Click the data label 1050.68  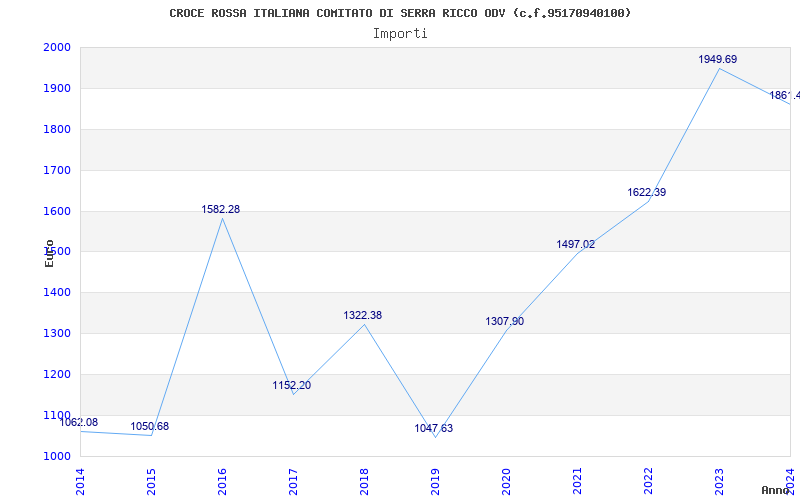(x=149, y=427)
